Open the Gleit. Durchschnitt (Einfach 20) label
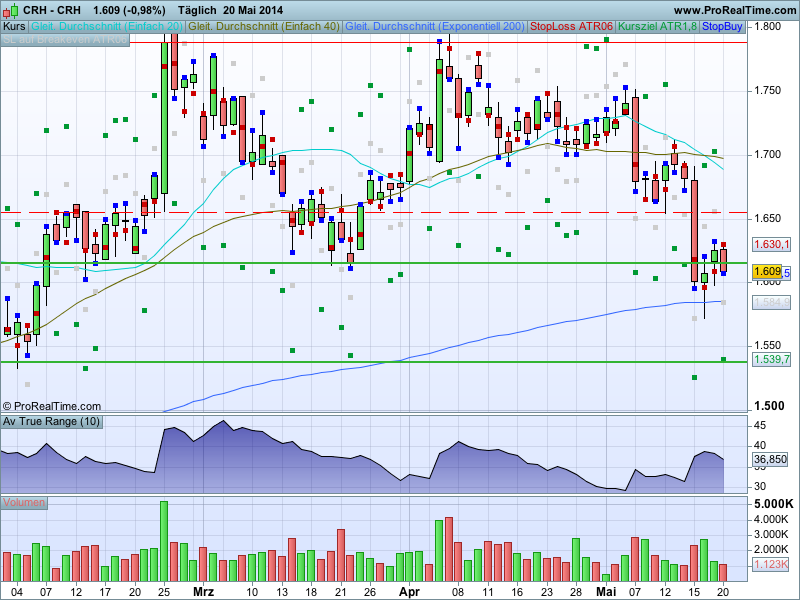Viewport: 800px width, 600px height. point(107,27)
